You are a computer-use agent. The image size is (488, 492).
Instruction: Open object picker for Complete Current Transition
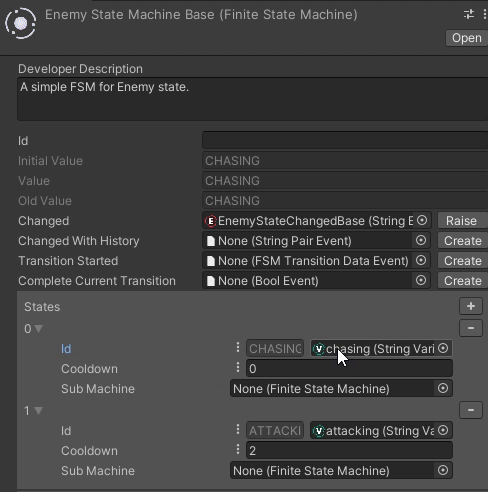pyautogui.click(x=421, y=280)
